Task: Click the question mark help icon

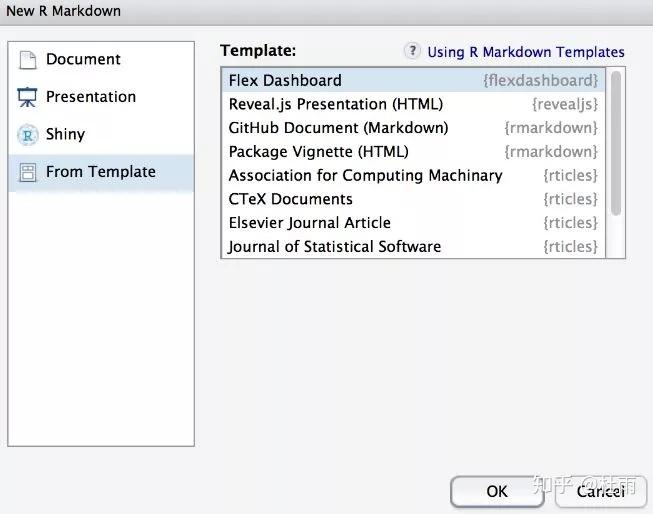Action: coord(412,51)
